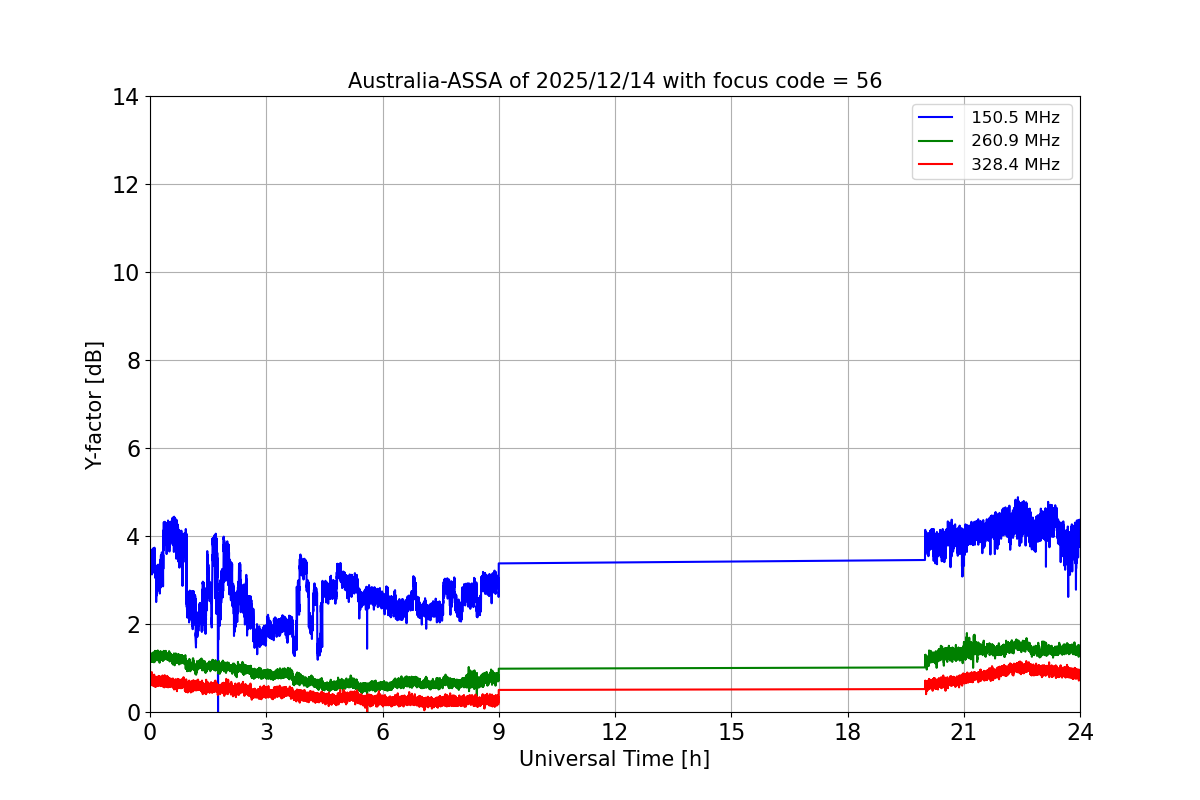Click the x-axis tick label 0
This screenshot has height=800, width=1200.
150,732
